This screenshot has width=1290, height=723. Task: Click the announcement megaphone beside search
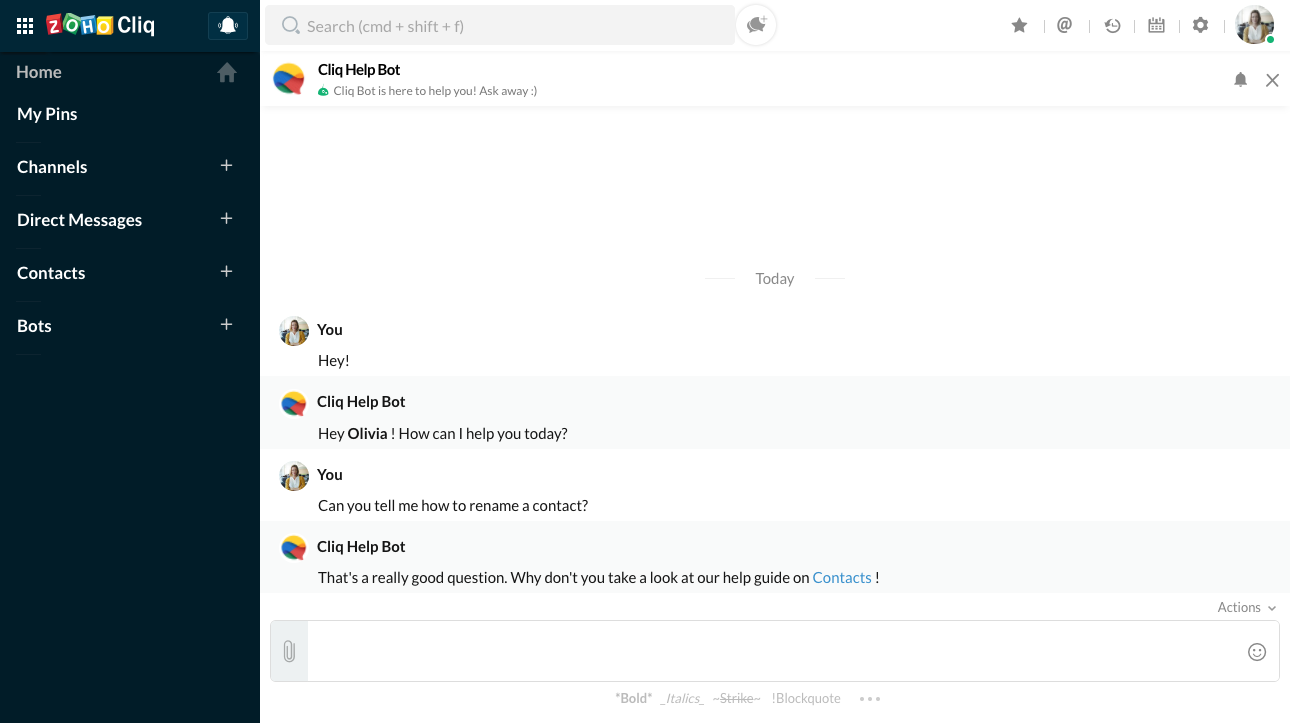pos(755,25)
